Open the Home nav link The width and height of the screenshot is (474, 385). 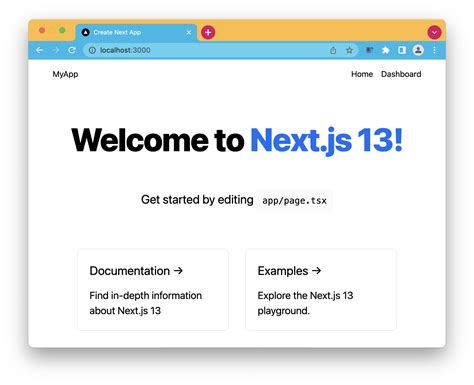tap(362, 74)
